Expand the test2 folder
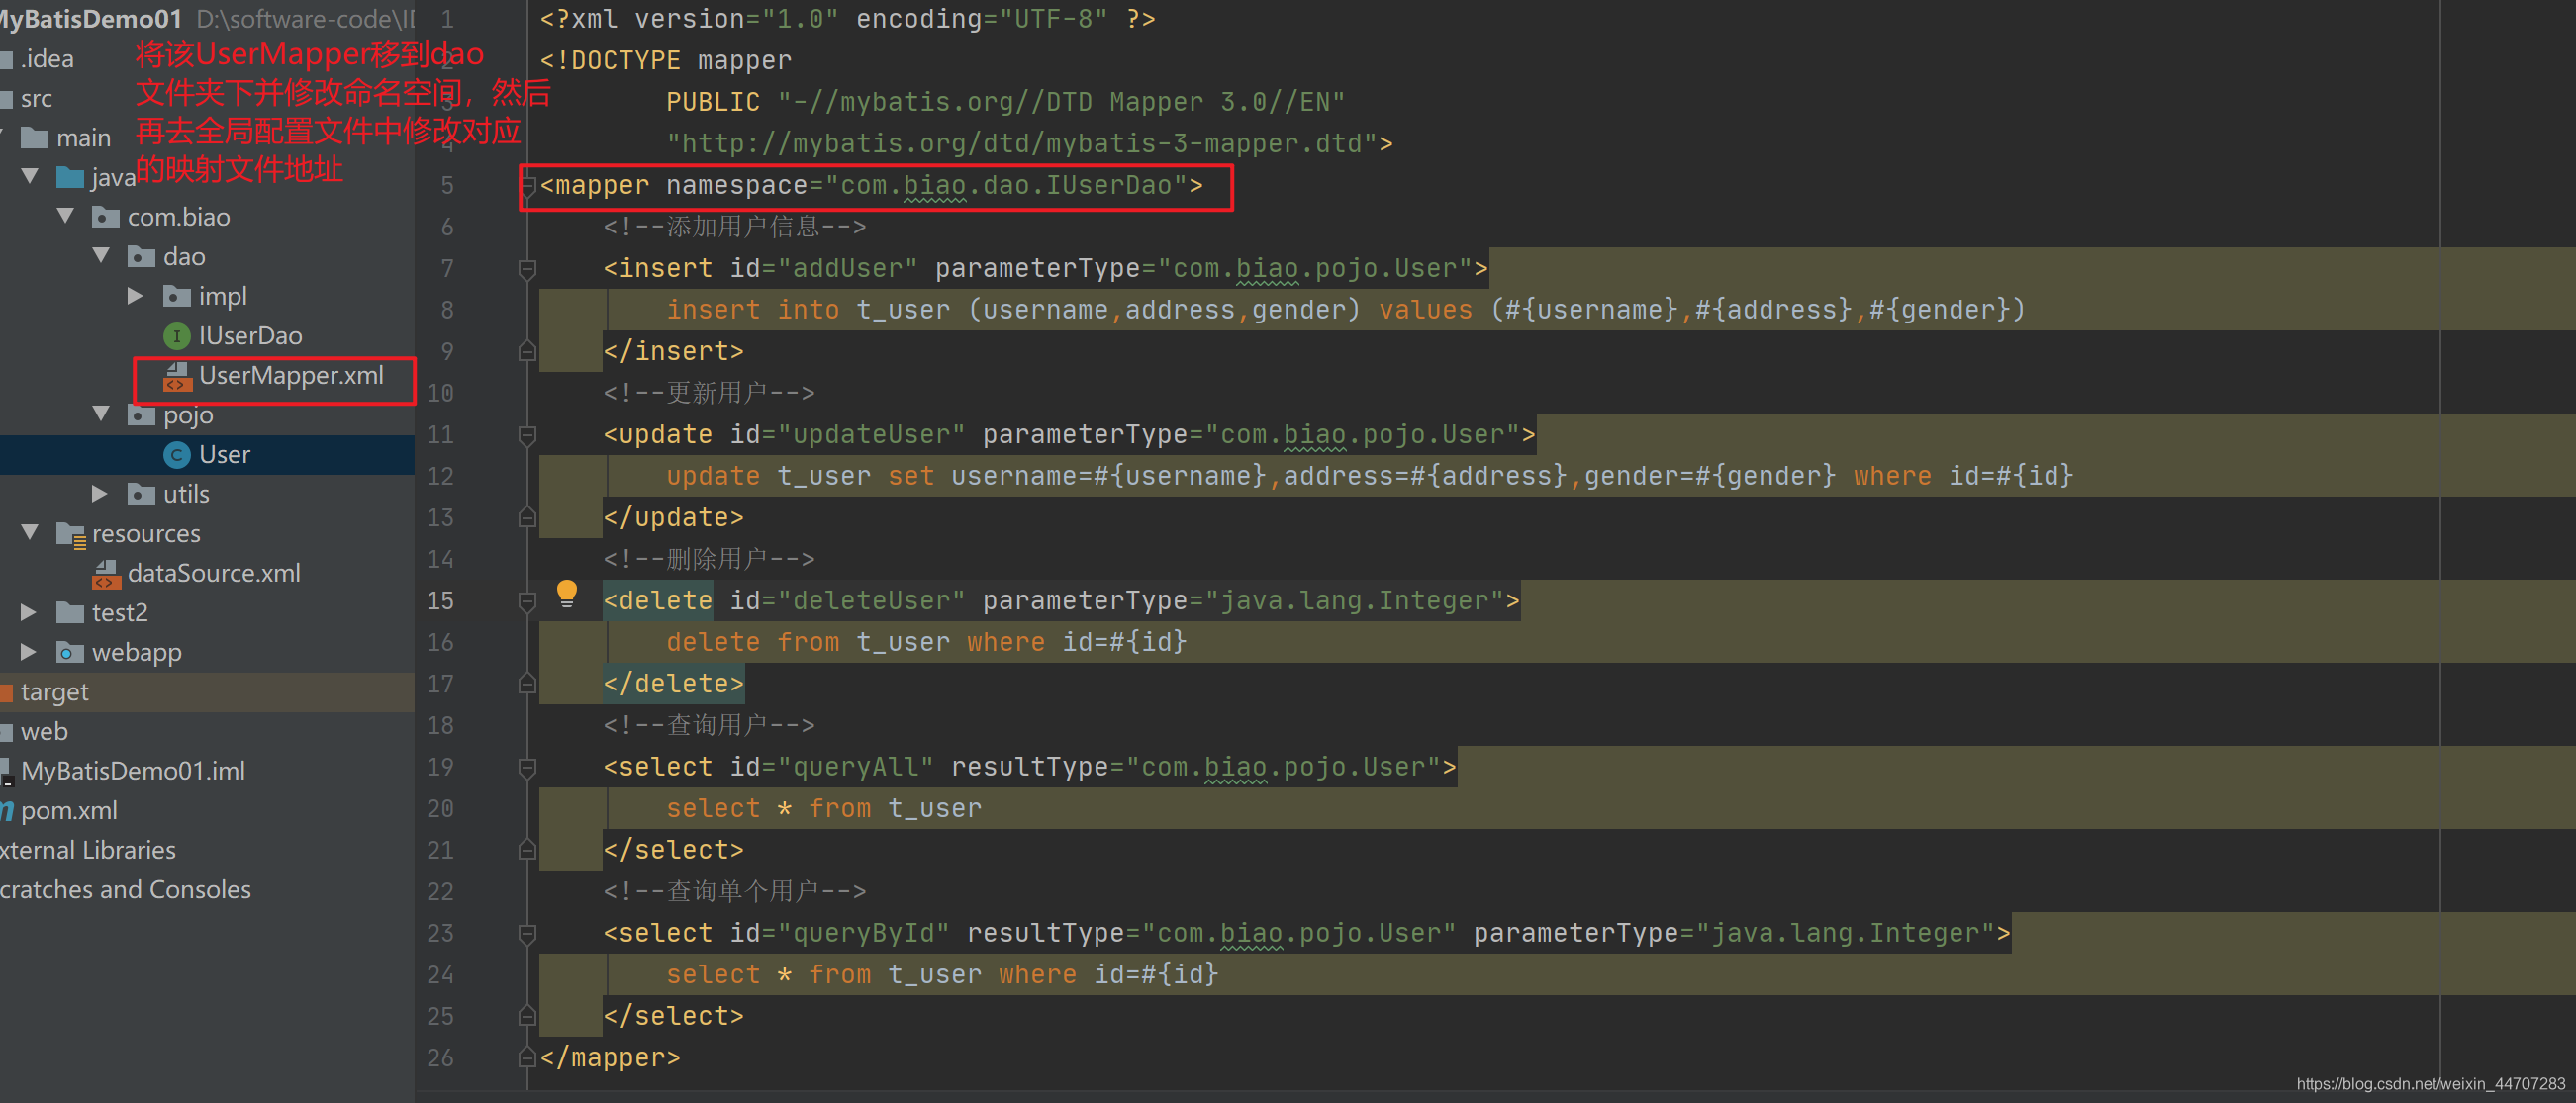Screen dimensions: 2576x1103 (29, 613)
